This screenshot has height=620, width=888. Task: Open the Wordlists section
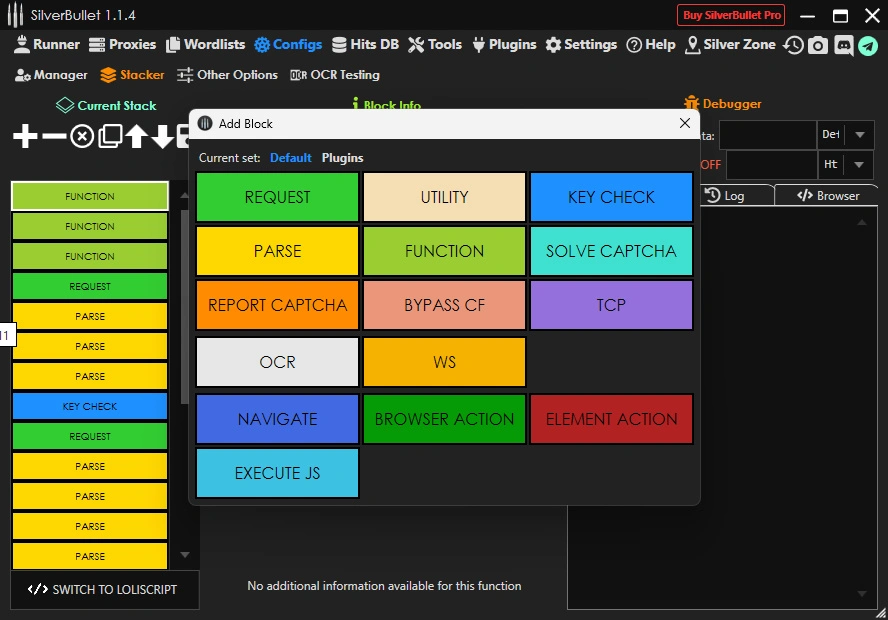(206, 44)
